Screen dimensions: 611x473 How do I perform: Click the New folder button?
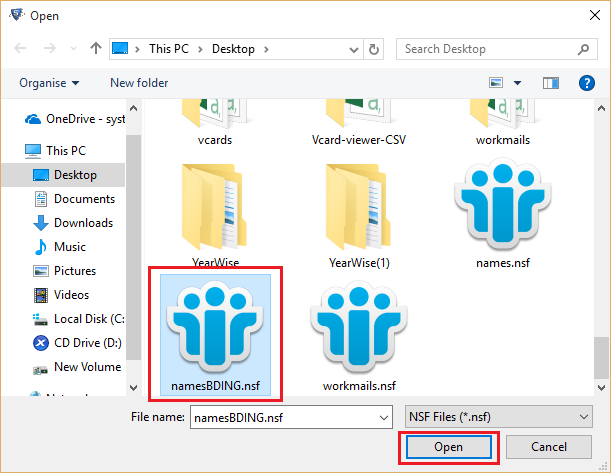[x=139, y=83]
